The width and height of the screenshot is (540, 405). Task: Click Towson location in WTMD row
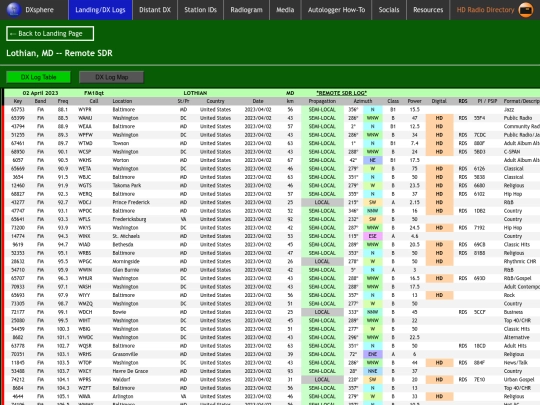[121, 143]
